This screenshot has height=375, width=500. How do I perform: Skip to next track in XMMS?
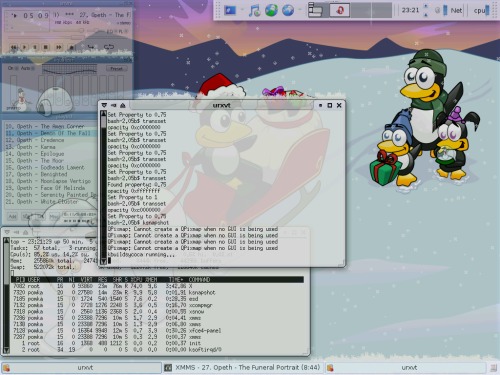click(58, 47)
